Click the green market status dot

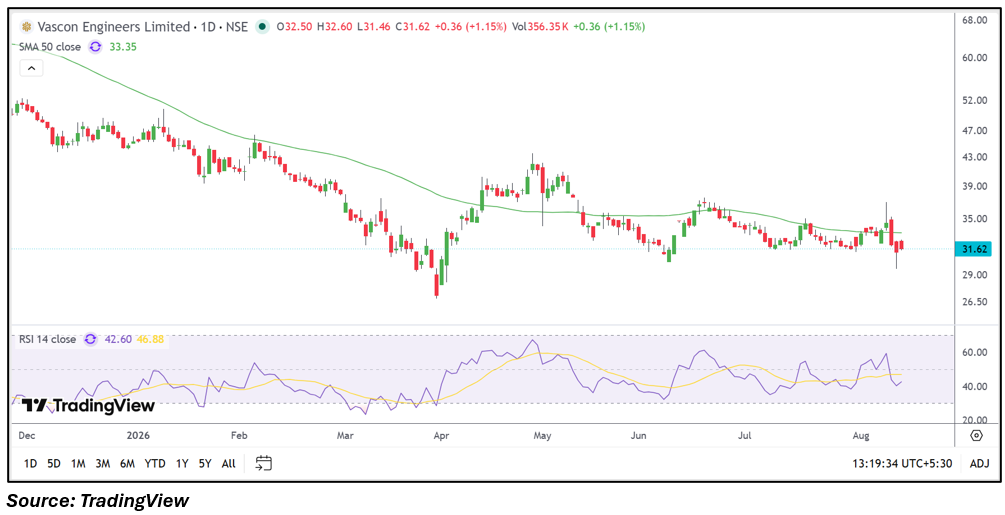[262, 27]
